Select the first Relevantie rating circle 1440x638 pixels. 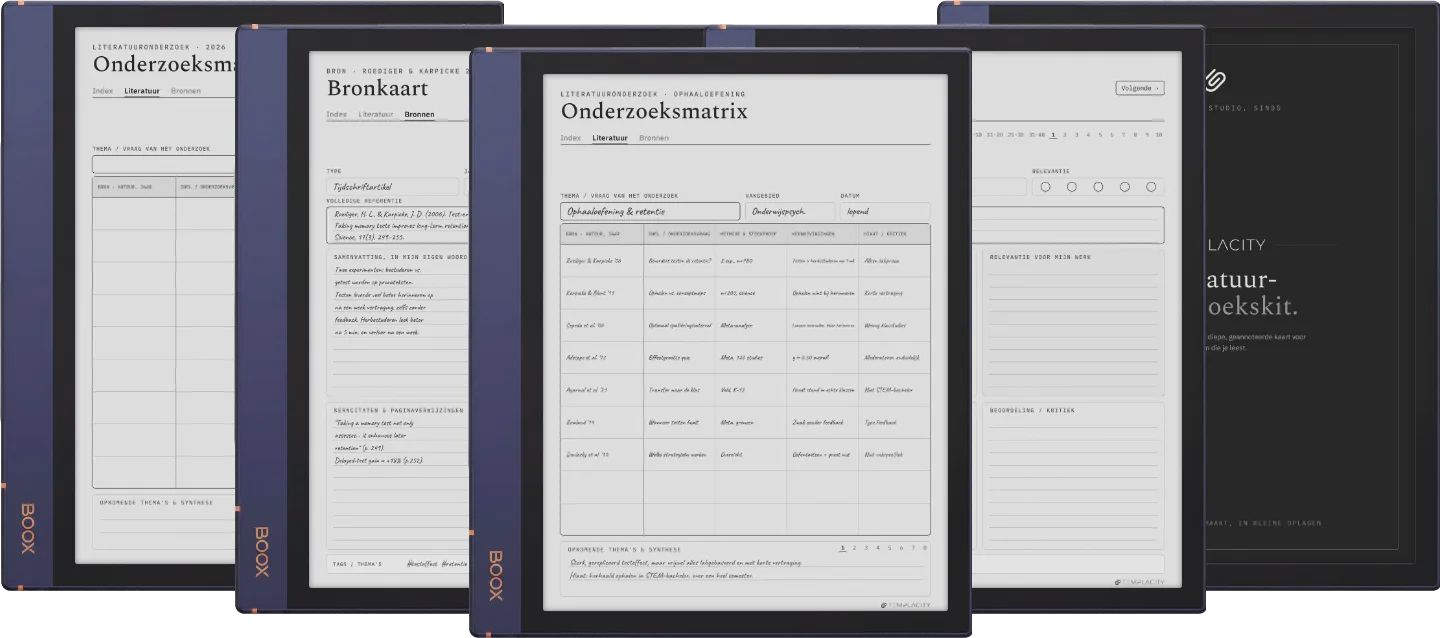[x=1045, y=187]
